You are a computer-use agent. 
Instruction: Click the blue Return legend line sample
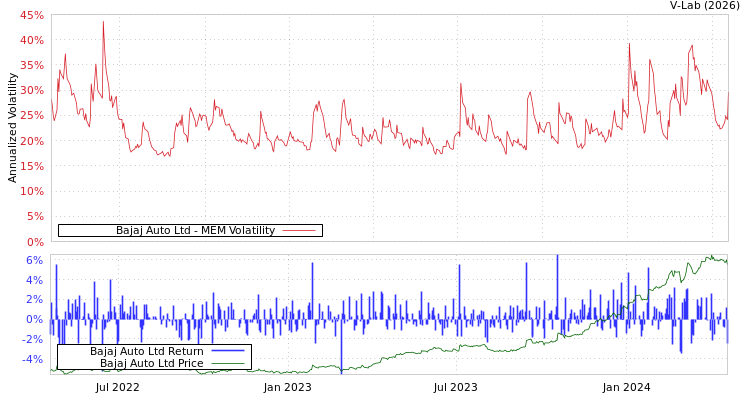tap(228, 351)
